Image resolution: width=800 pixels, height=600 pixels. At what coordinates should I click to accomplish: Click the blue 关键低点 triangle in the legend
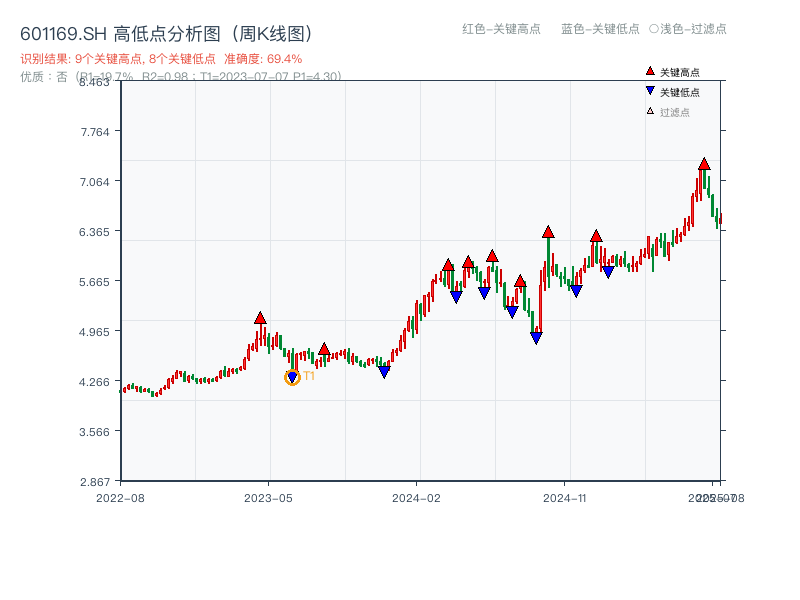[650, 91]
